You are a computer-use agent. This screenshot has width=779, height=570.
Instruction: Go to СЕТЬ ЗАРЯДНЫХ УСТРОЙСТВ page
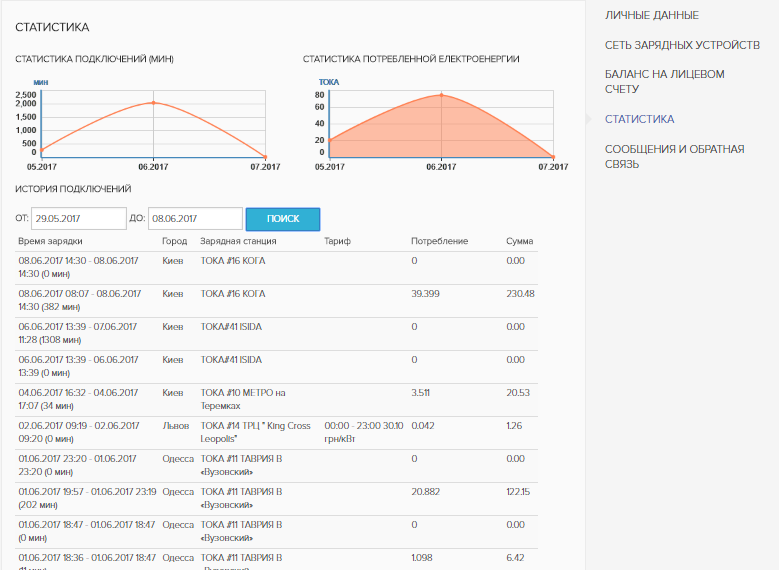682,45
